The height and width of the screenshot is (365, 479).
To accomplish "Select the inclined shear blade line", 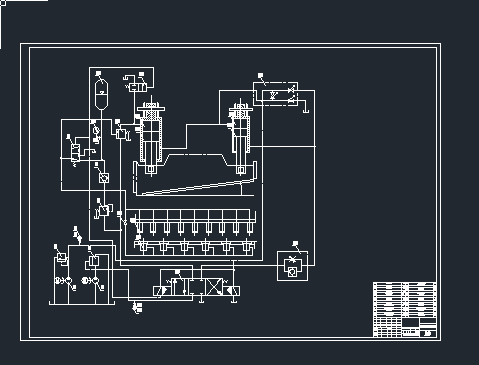I will tap(197, 187).
